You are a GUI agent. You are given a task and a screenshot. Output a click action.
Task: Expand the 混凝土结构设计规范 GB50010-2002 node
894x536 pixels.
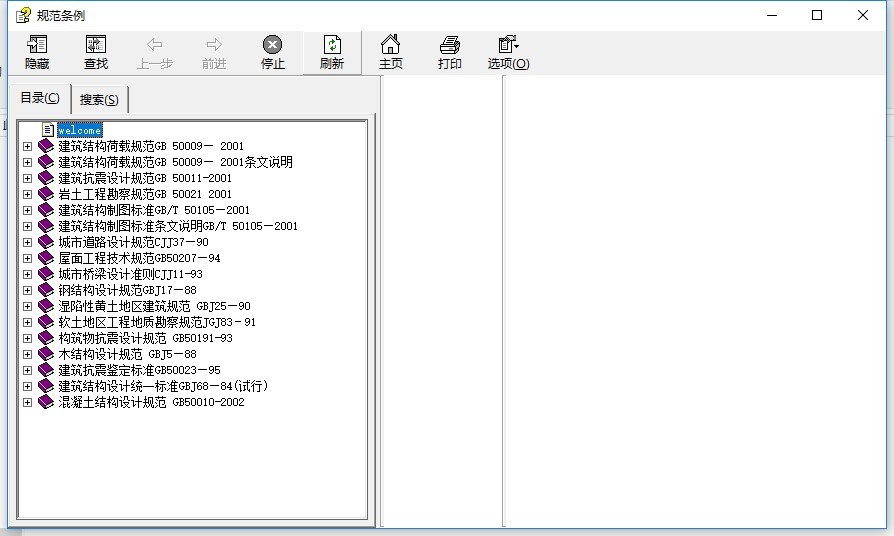(x=27, y=402)
